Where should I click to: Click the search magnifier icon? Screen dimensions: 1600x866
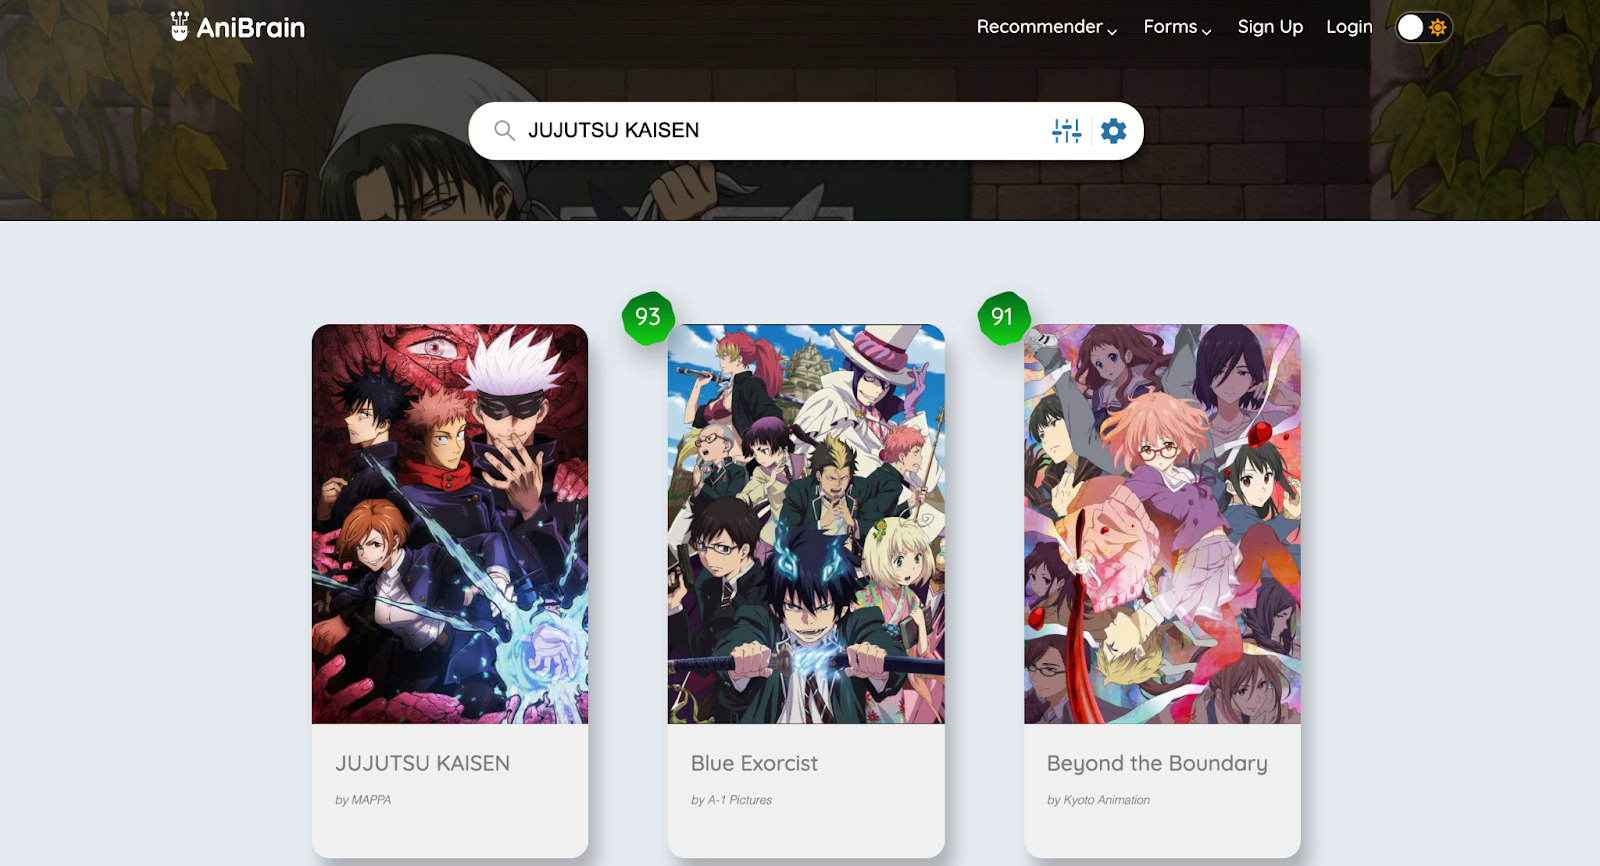[x=505, y=131]
